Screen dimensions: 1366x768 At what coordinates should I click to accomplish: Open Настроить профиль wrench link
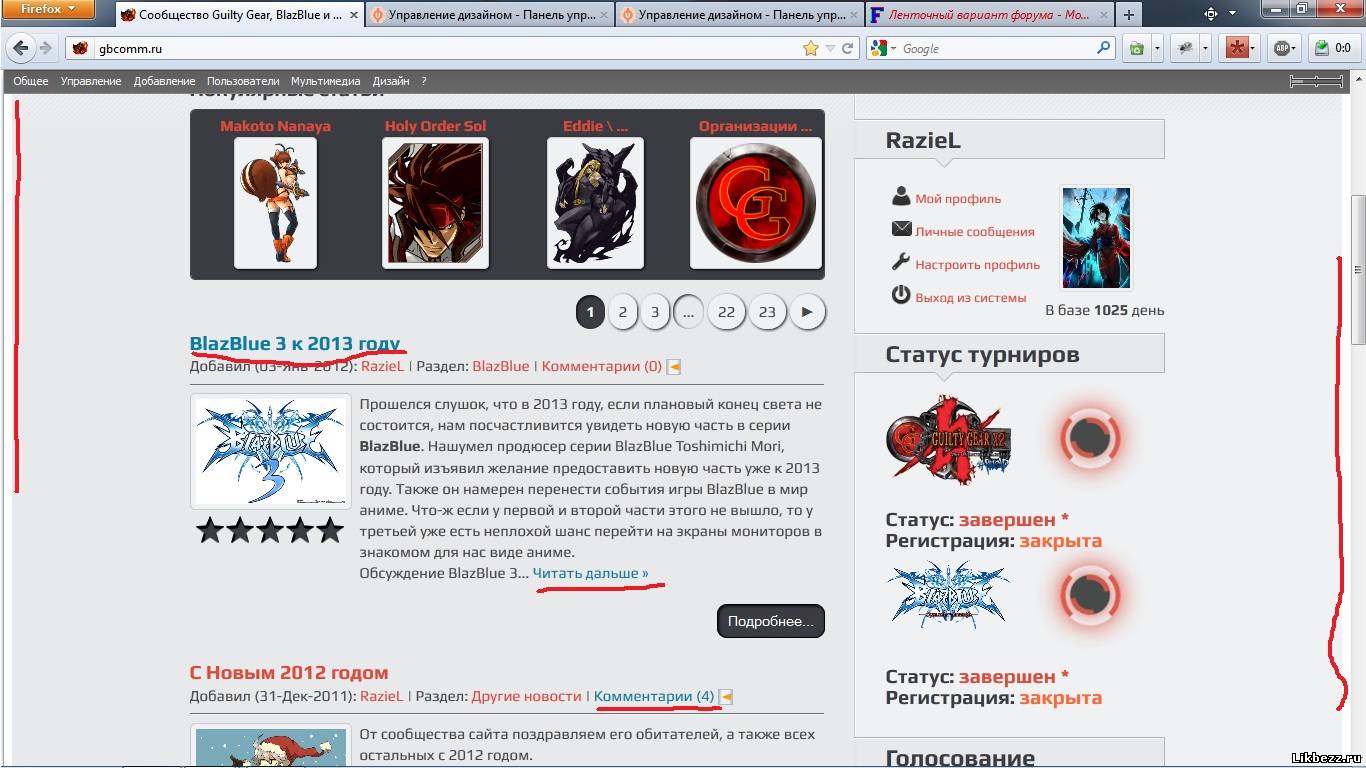(x=977, y=265)
